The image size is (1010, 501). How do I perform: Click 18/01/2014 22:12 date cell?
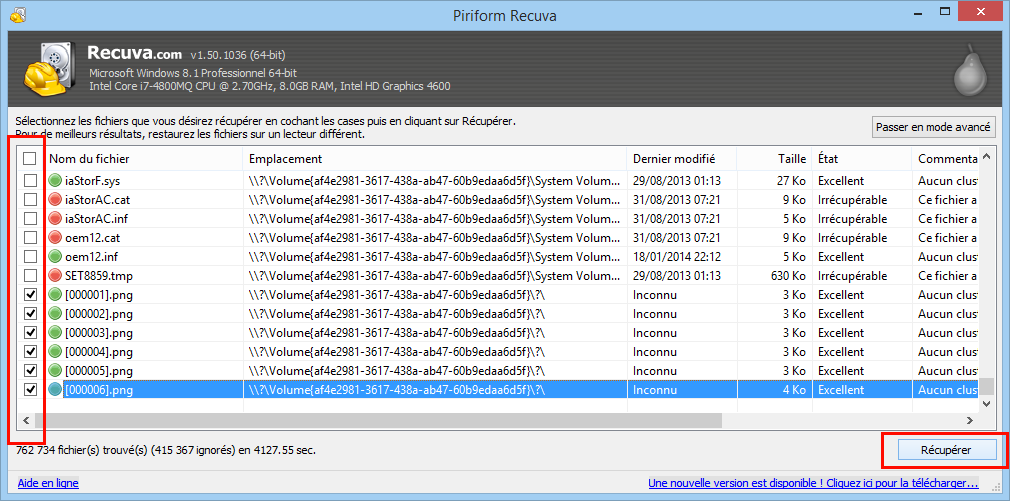click(676, 257)
